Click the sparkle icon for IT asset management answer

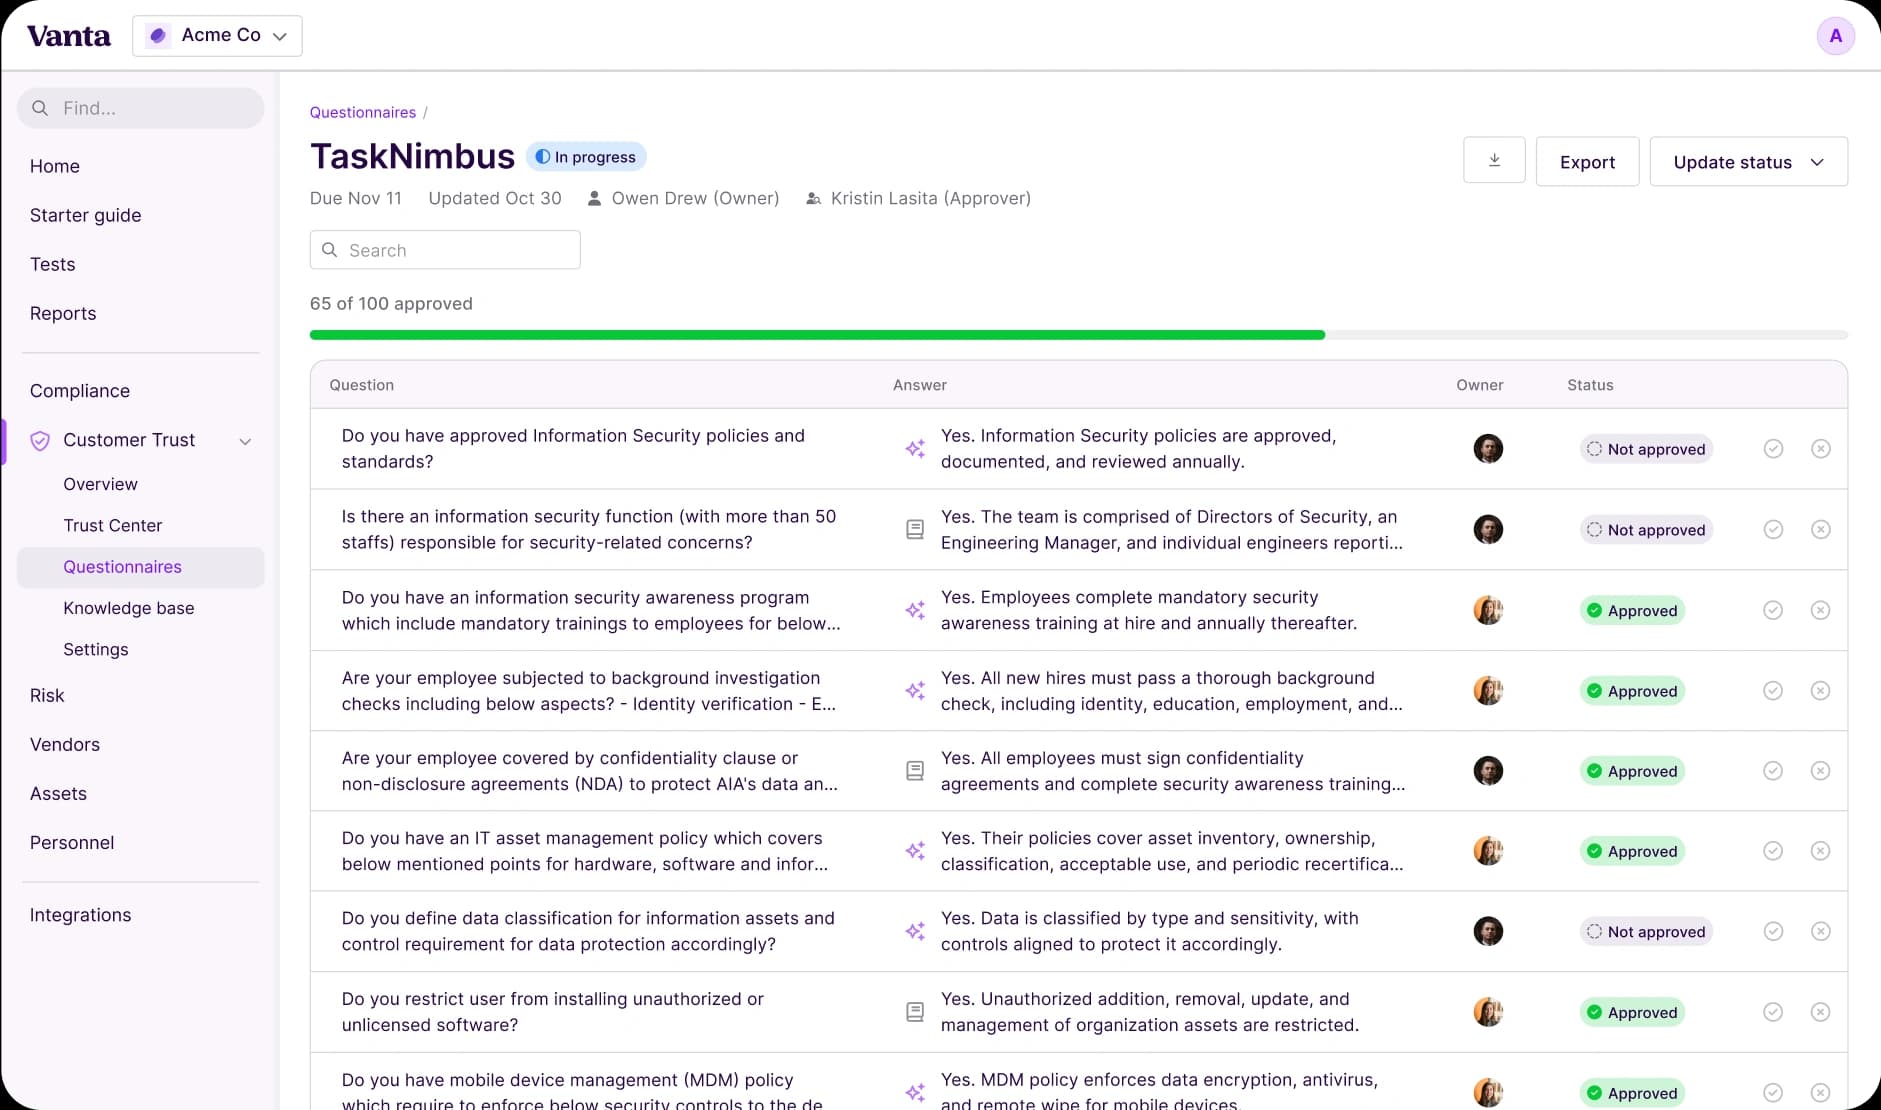(x=914, y=851)
